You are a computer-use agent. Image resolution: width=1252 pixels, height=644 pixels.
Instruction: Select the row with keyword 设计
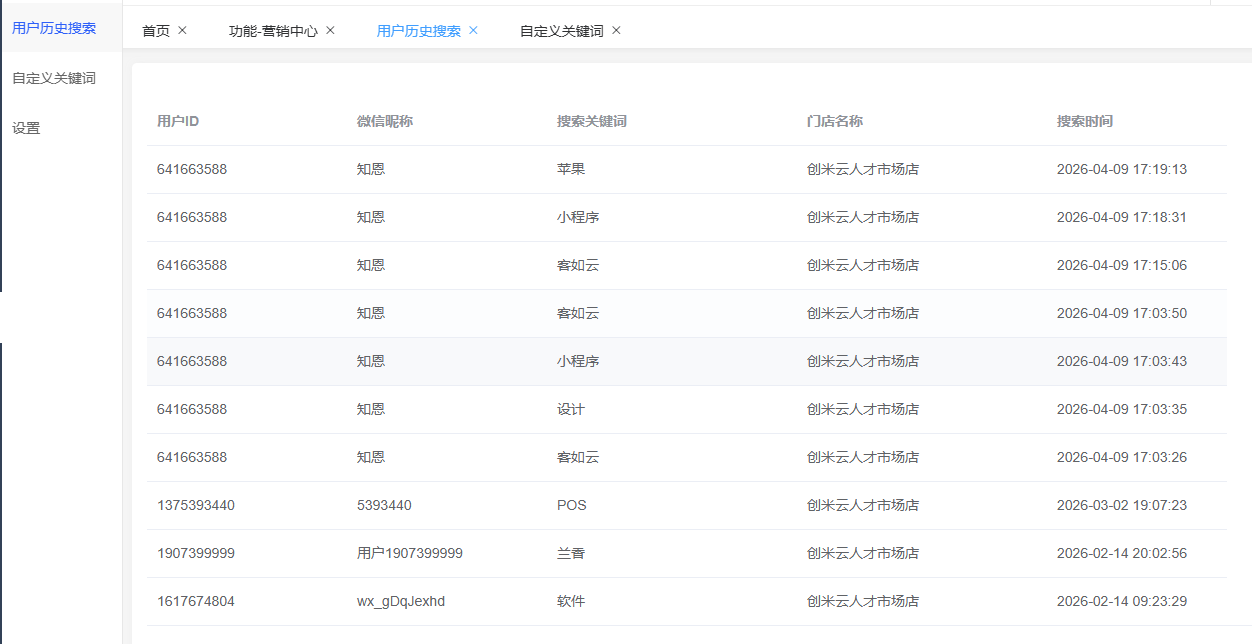pos(571,409)
